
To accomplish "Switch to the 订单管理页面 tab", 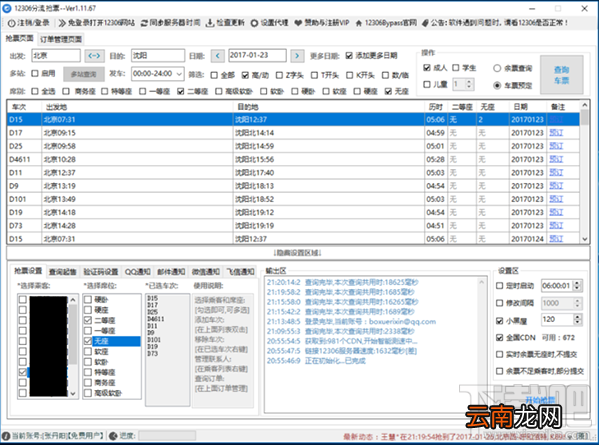I will click(61, 39).
